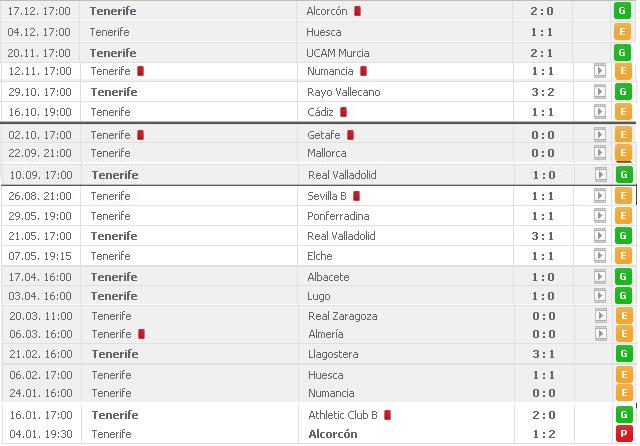The height and width of the screenshot is (446, 640).
Task: Click the 3:2 score against Rayo Vallecano
Action: [x=542, y=92]
